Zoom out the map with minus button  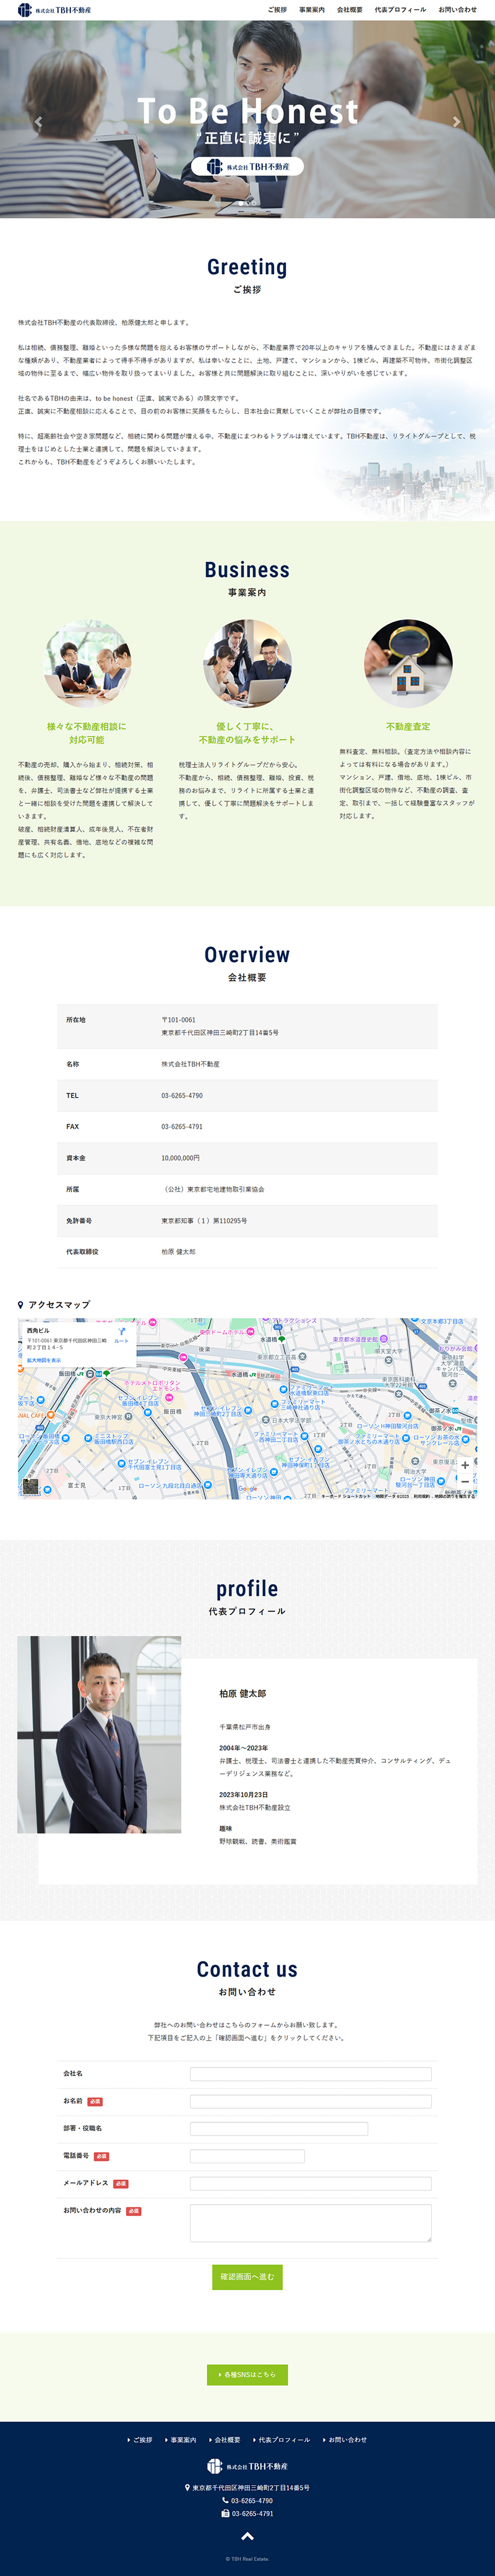(465, 1482)
